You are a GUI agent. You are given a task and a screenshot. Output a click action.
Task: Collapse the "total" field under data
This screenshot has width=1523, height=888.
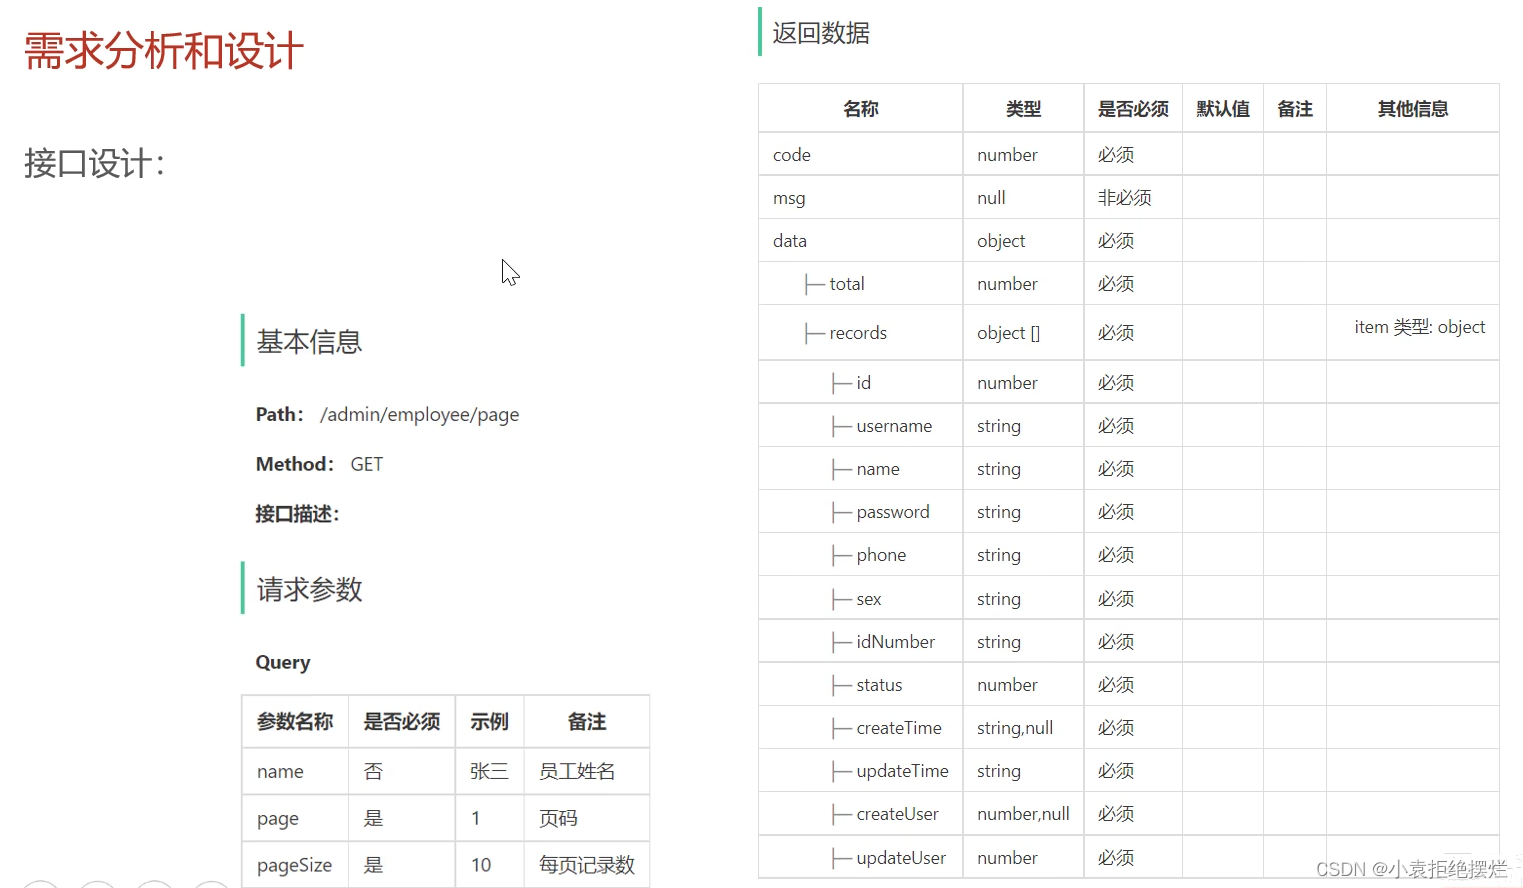(845, 283)
